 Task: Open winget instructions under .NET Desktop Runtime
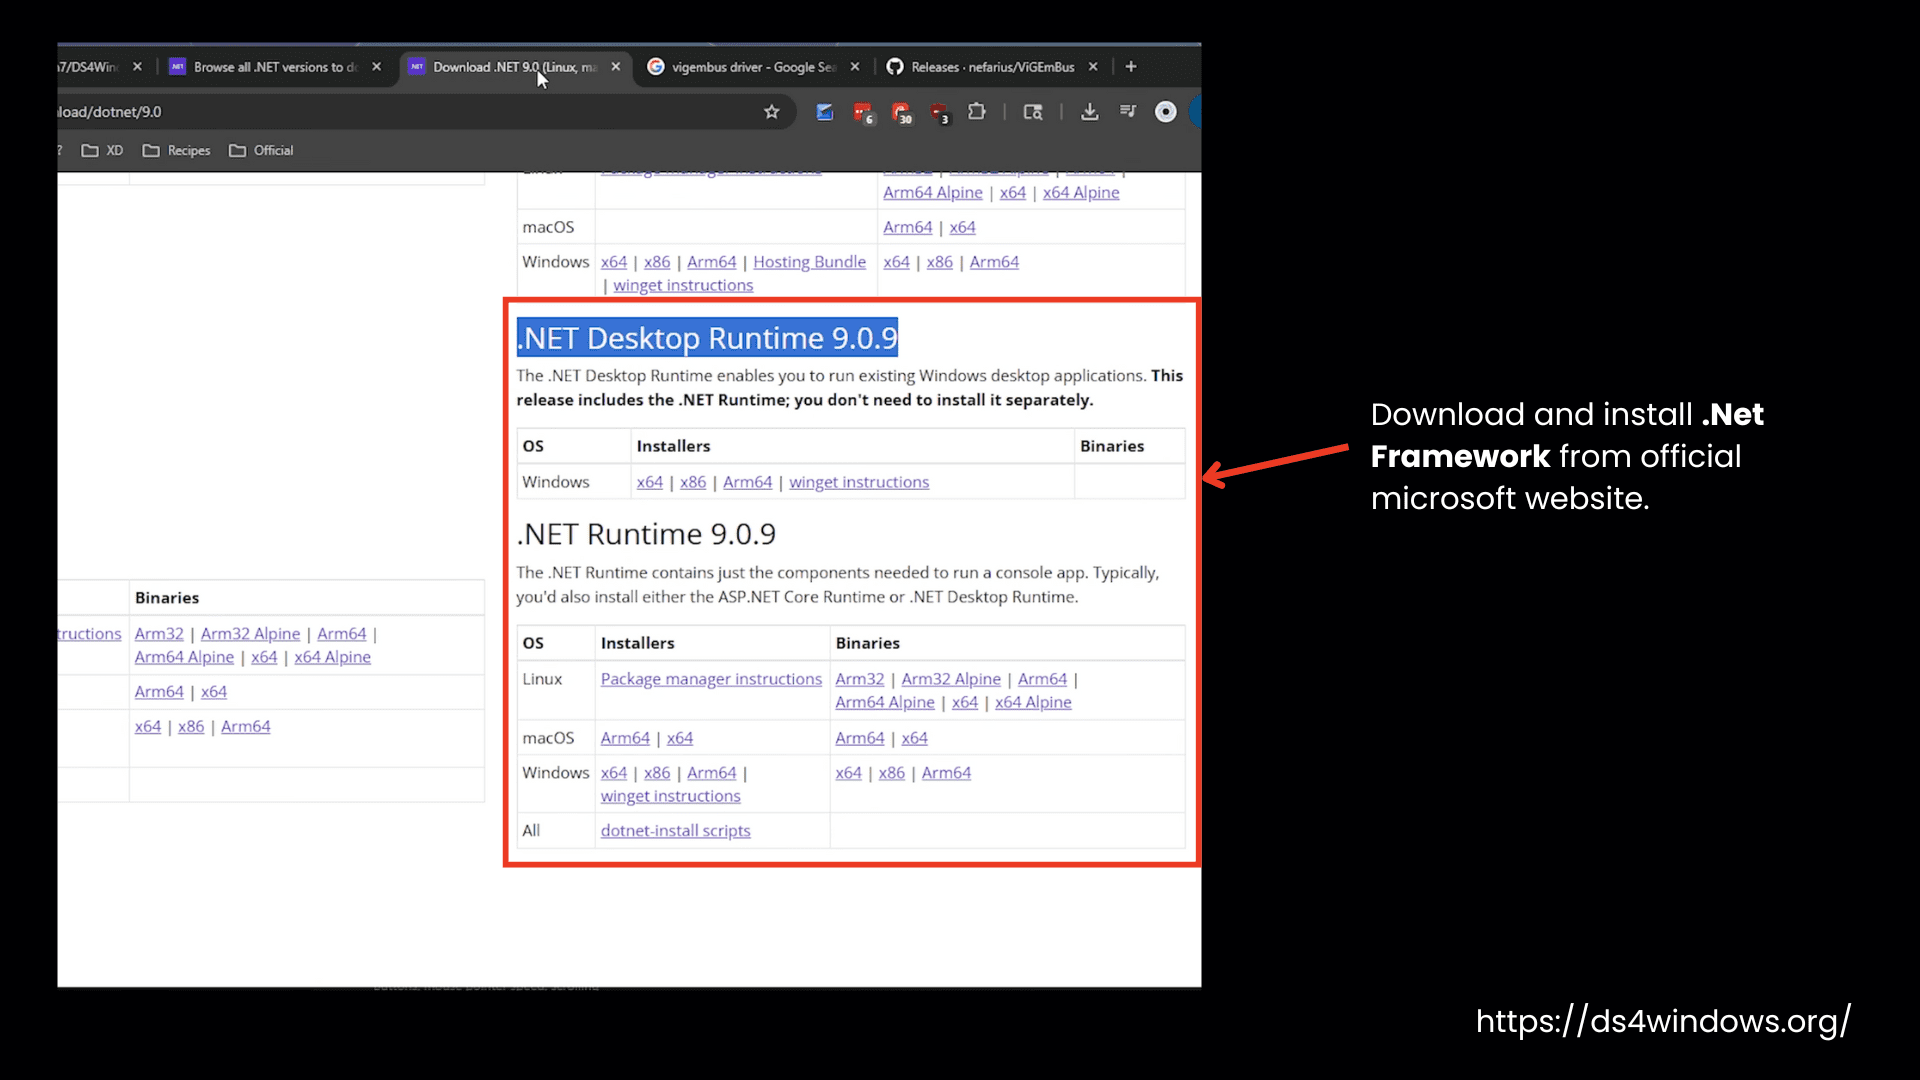click(x=859, y=482)
